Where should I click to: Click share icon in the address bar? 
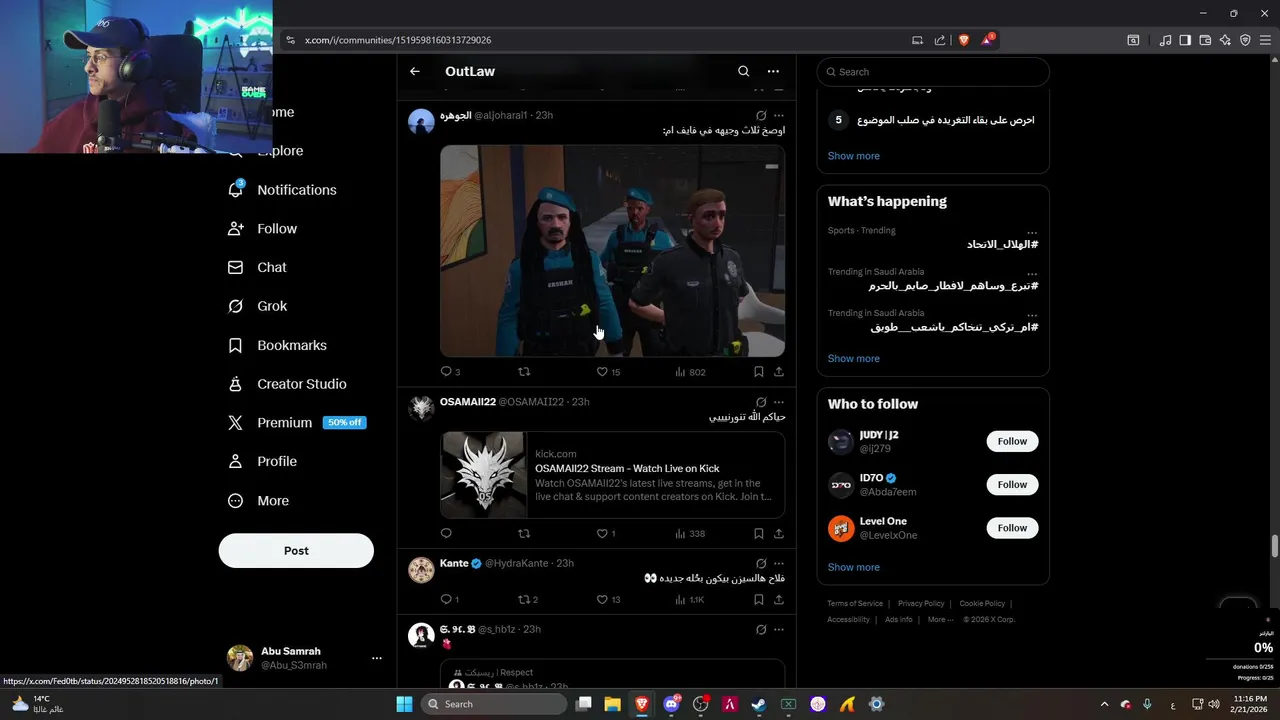click(x=940, y=40)
